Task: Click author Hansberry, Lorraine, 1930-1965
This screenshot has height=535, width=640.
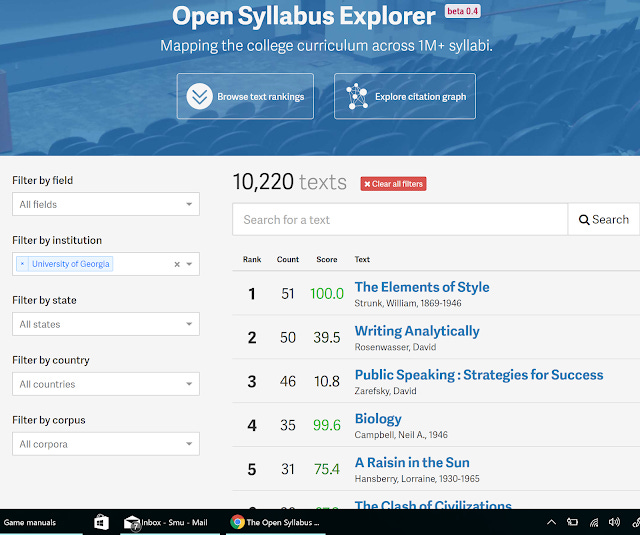Action: coord(417,479)
